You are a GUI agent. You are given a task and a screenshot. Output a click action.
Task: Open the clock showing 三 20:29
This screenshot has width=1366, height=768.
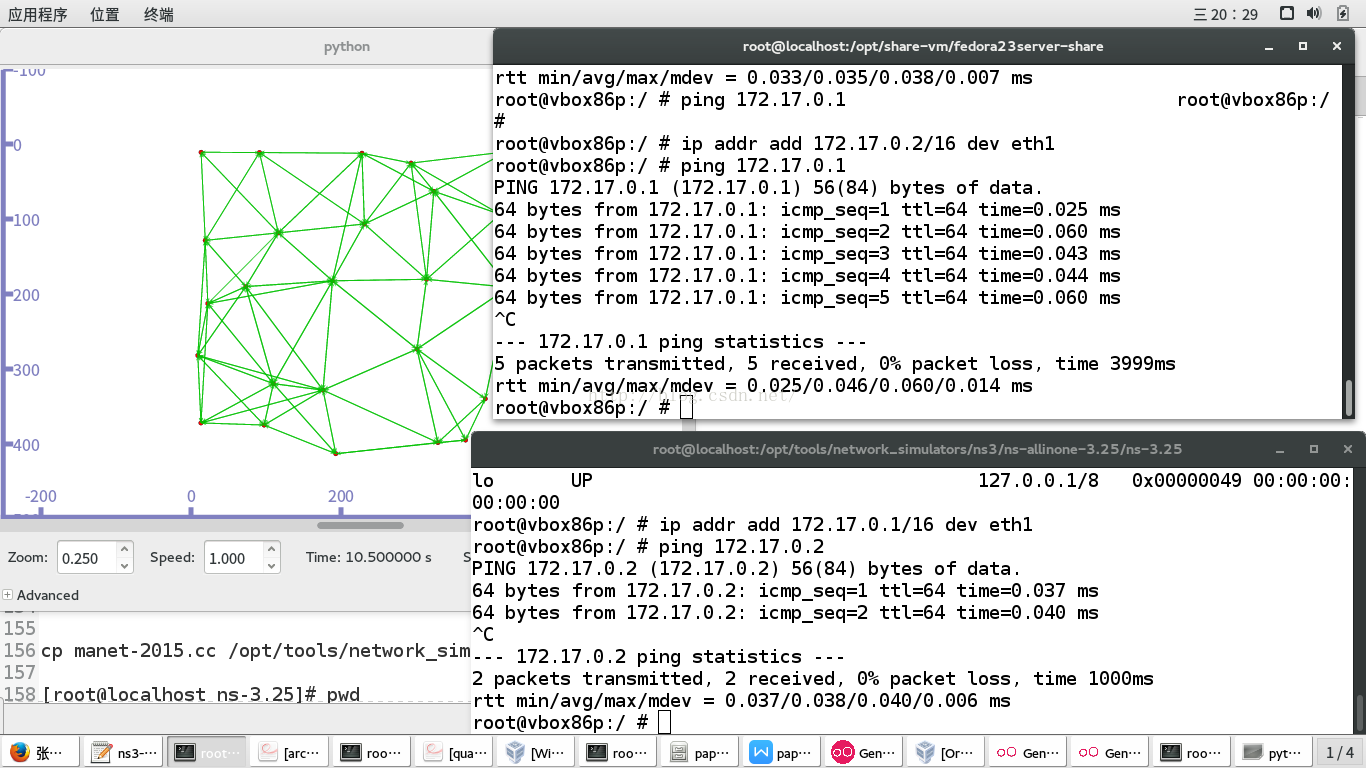(x=1226, y=14)
